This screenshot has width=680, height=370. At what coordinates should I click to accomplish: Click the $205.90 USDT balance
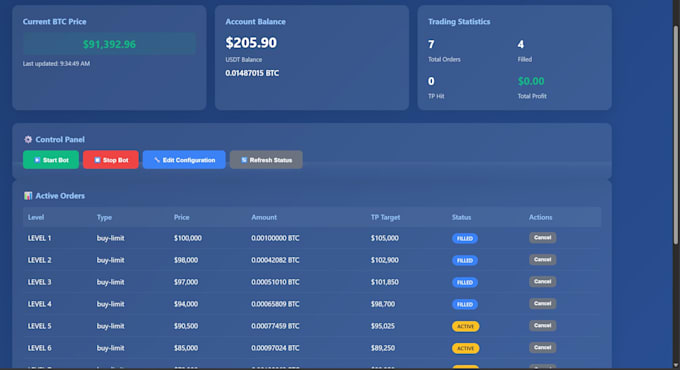[x=251, y=43]
